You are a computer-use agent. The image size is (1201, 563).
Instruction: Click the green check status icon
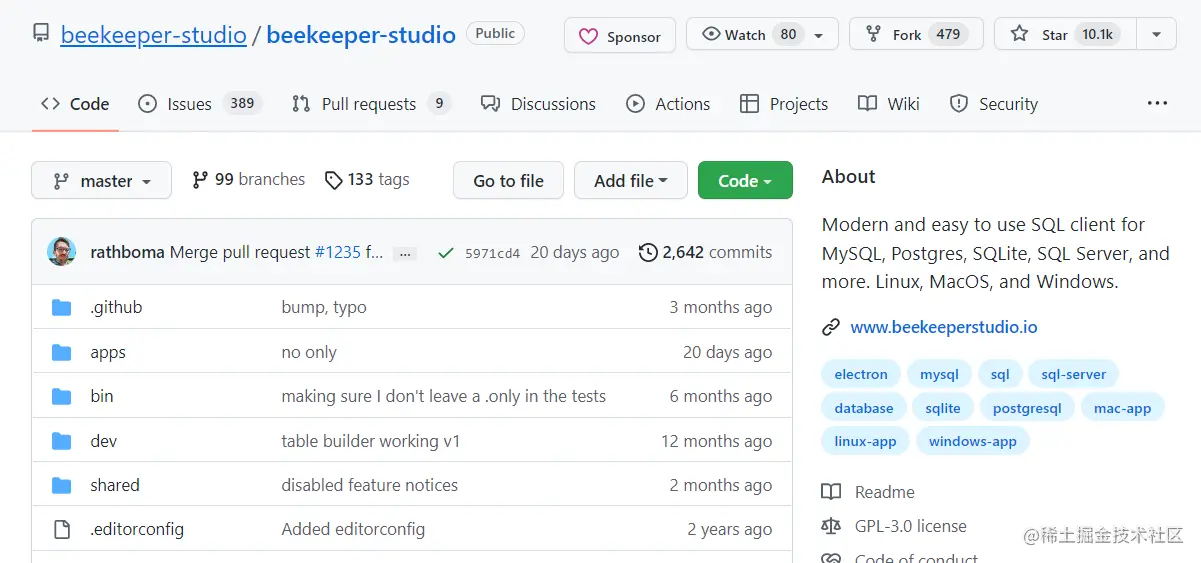445,253
